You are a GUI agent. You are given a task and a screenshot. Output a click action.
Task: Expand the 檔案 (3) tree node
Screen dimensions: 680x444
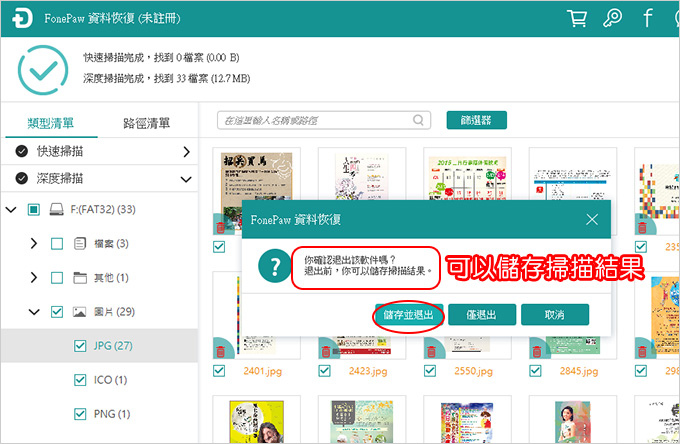[x=34, y=243]
